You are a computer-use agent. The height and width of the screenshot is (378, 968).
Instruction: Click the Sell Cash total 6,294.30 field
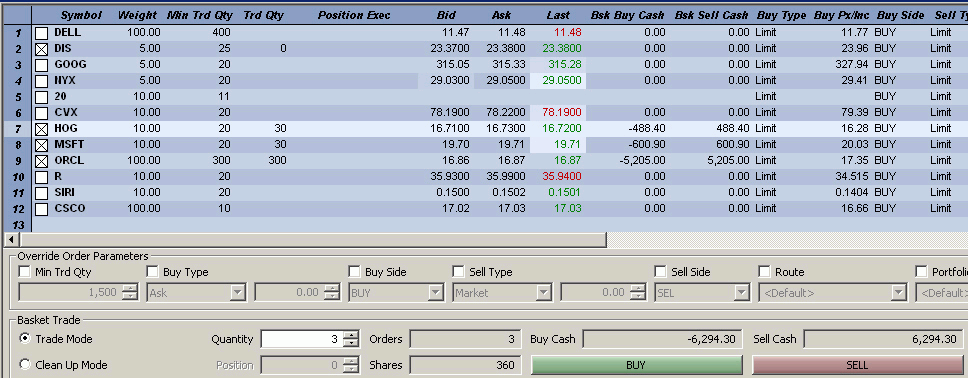click(883, 339)
